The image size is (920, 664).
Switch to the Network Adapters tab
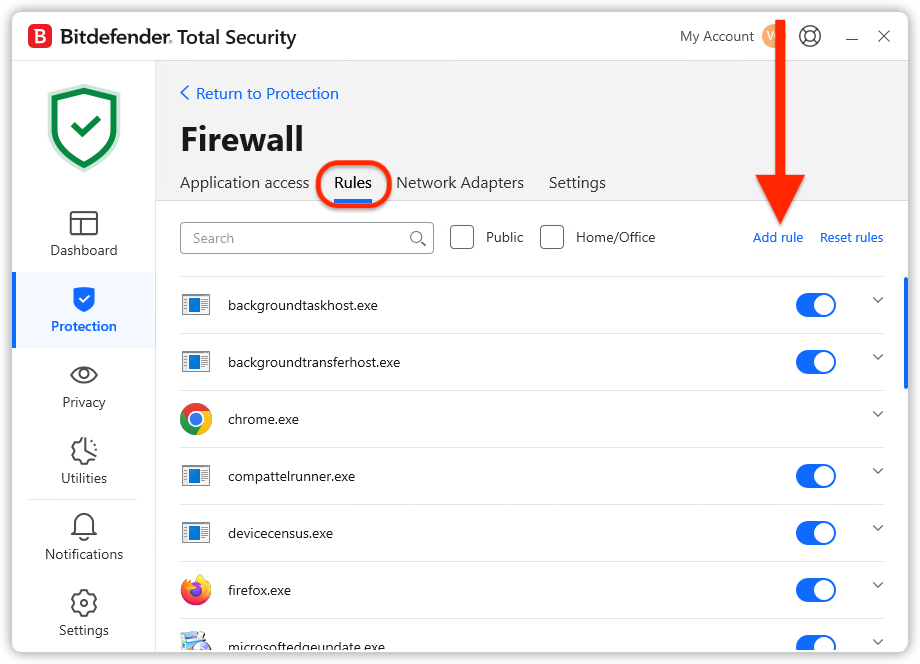click(460, 183)
